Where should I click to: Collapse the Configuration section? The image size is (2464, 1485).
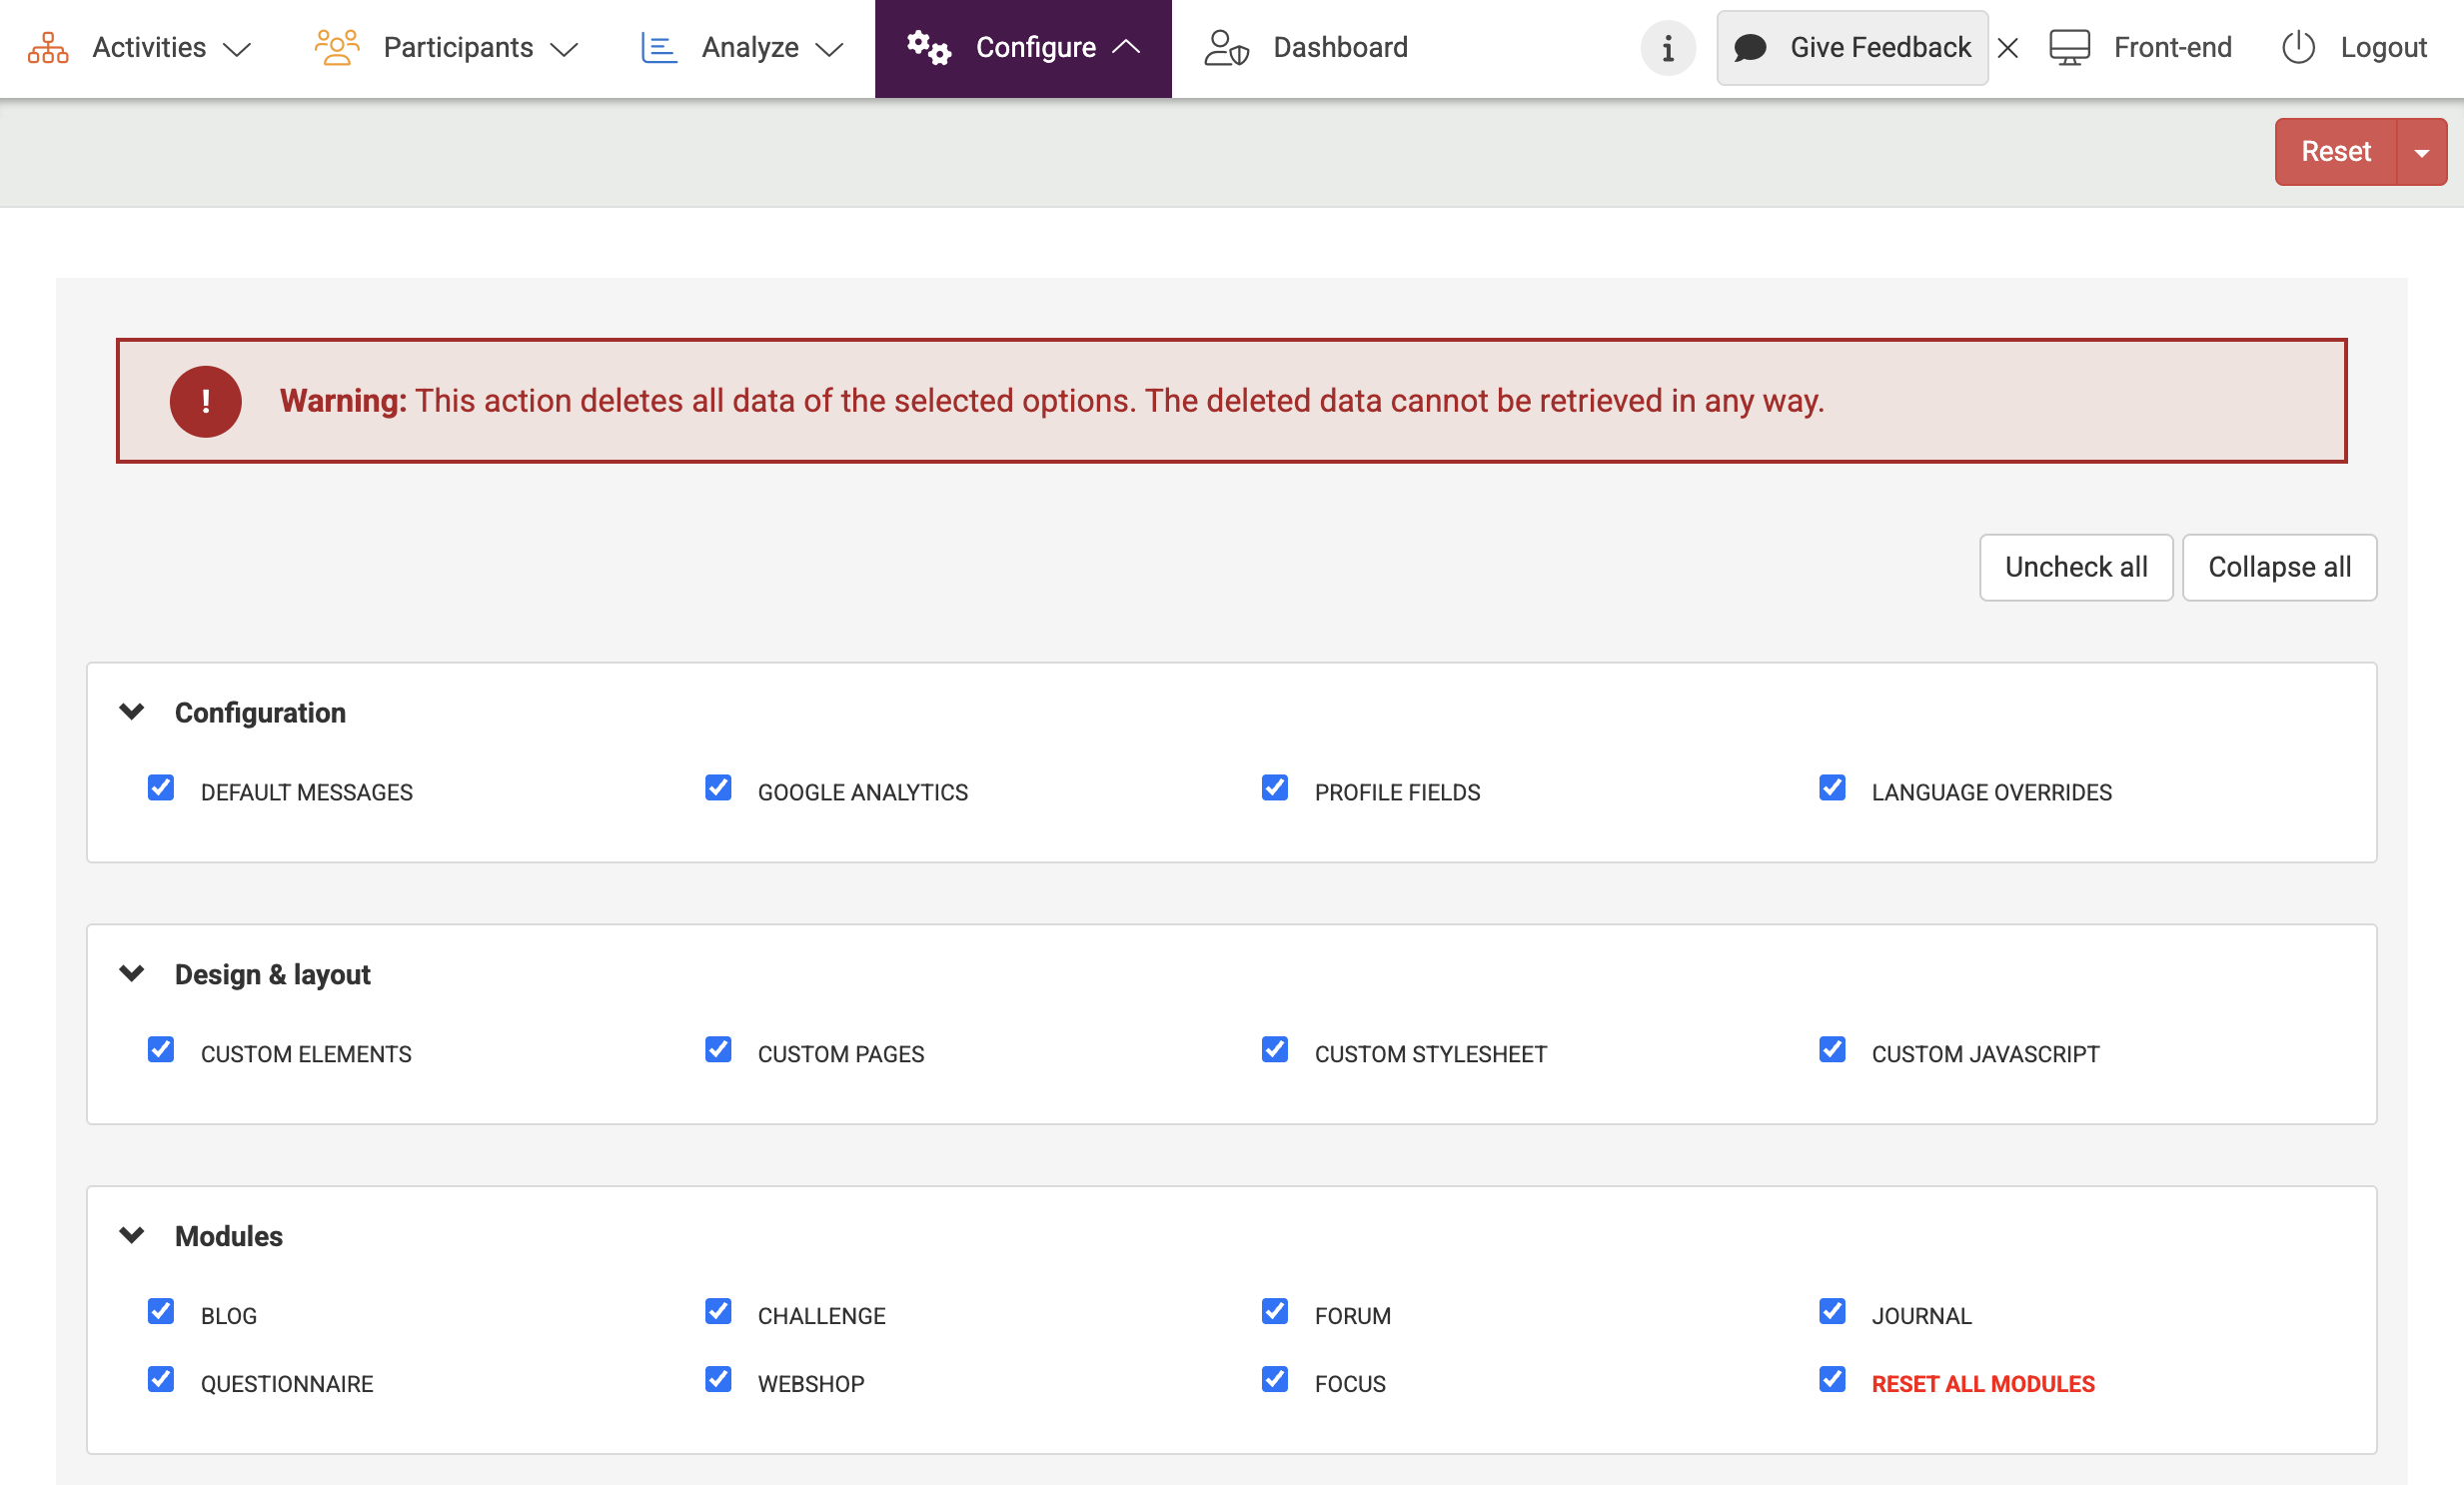pyautogui.click(x=132, y=712)
